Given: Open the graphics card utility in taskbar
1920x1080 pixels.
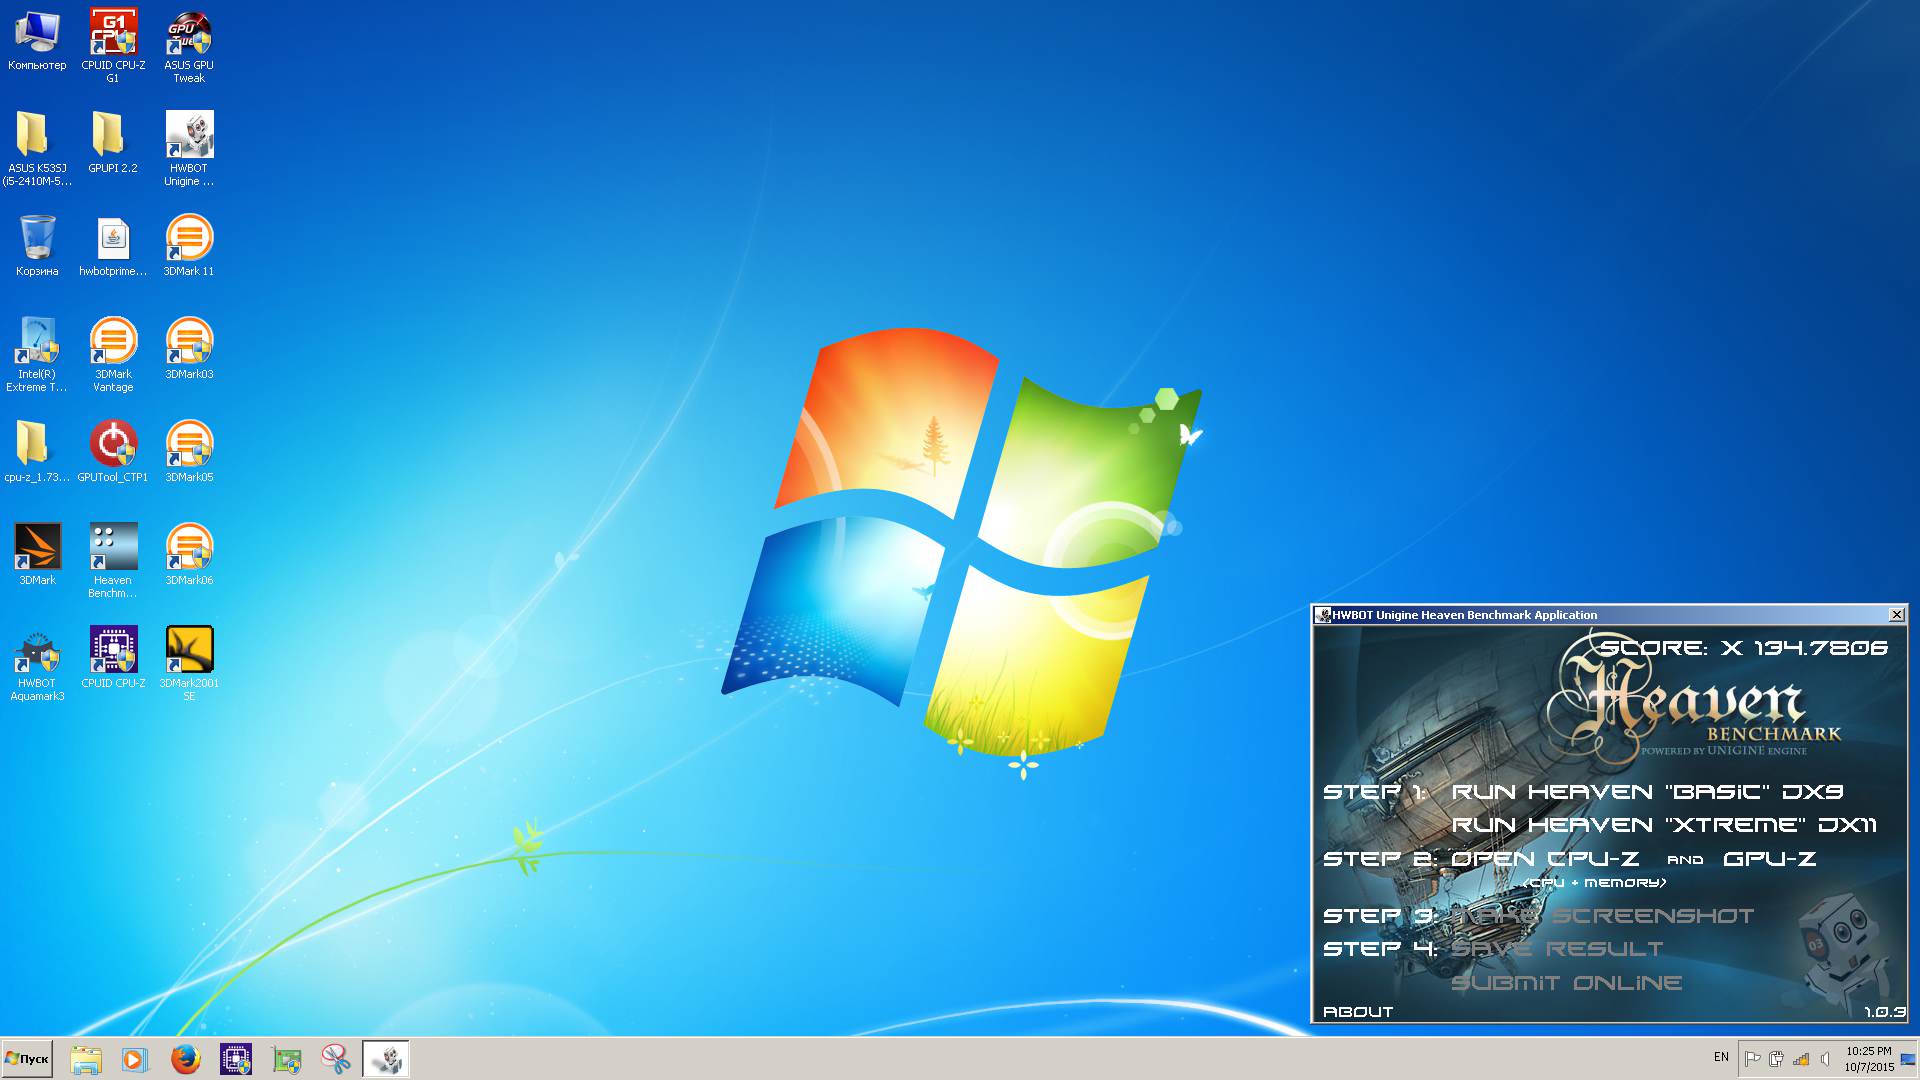Looking at the screenshot, I should tap(287, 1059).
